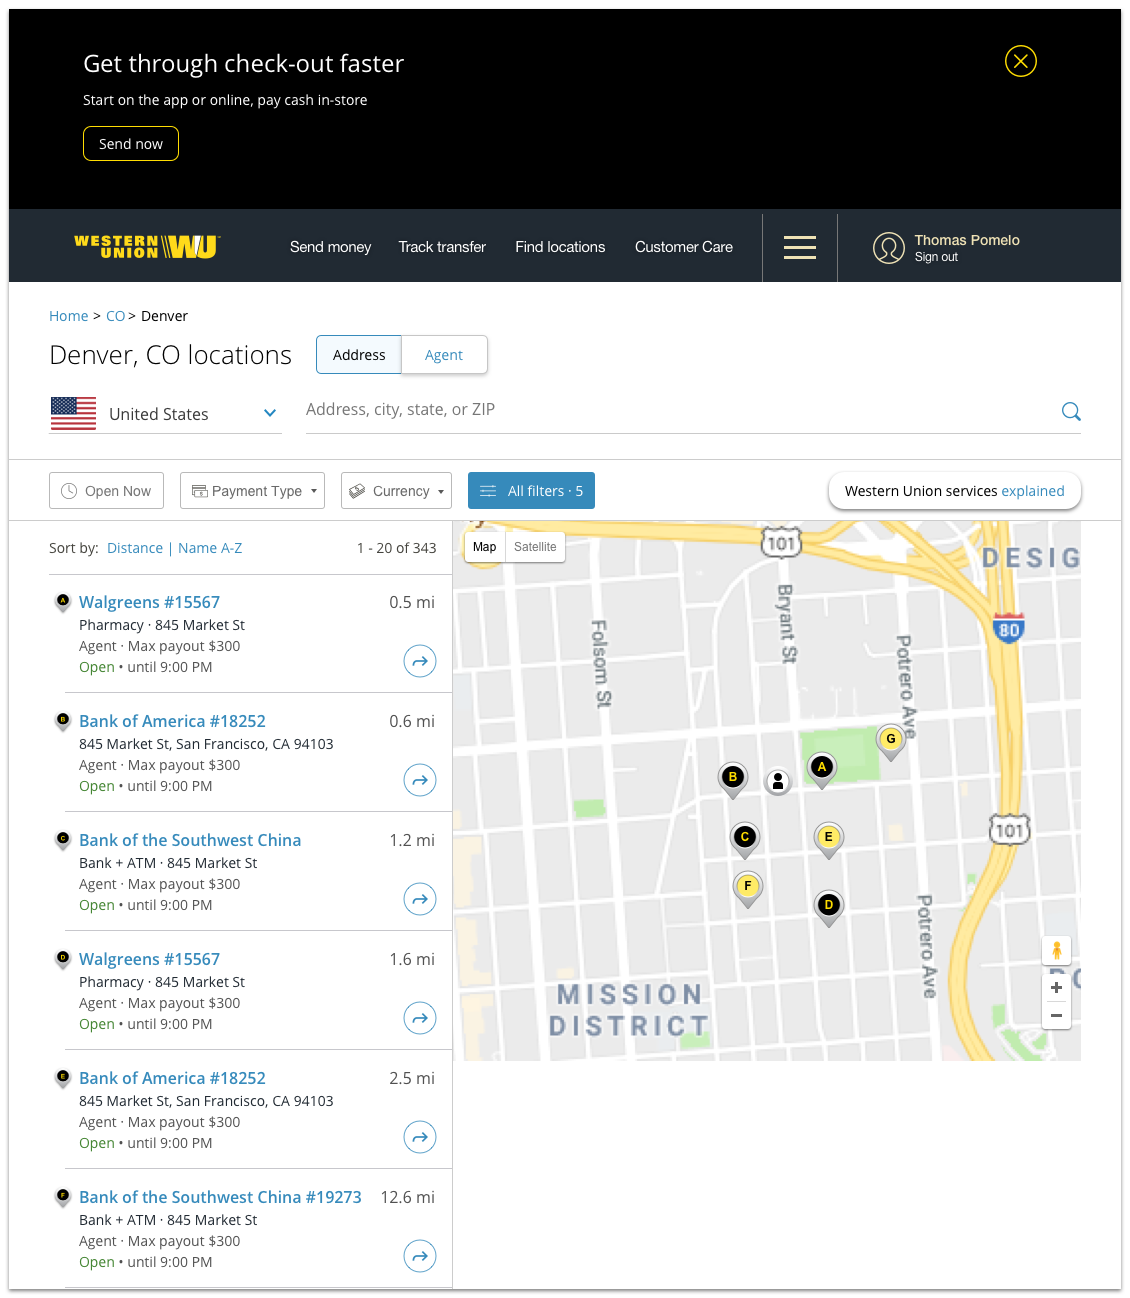Get directions for Bank of Southwest China #19273

pyautogui.click(x=420, y=1256)
